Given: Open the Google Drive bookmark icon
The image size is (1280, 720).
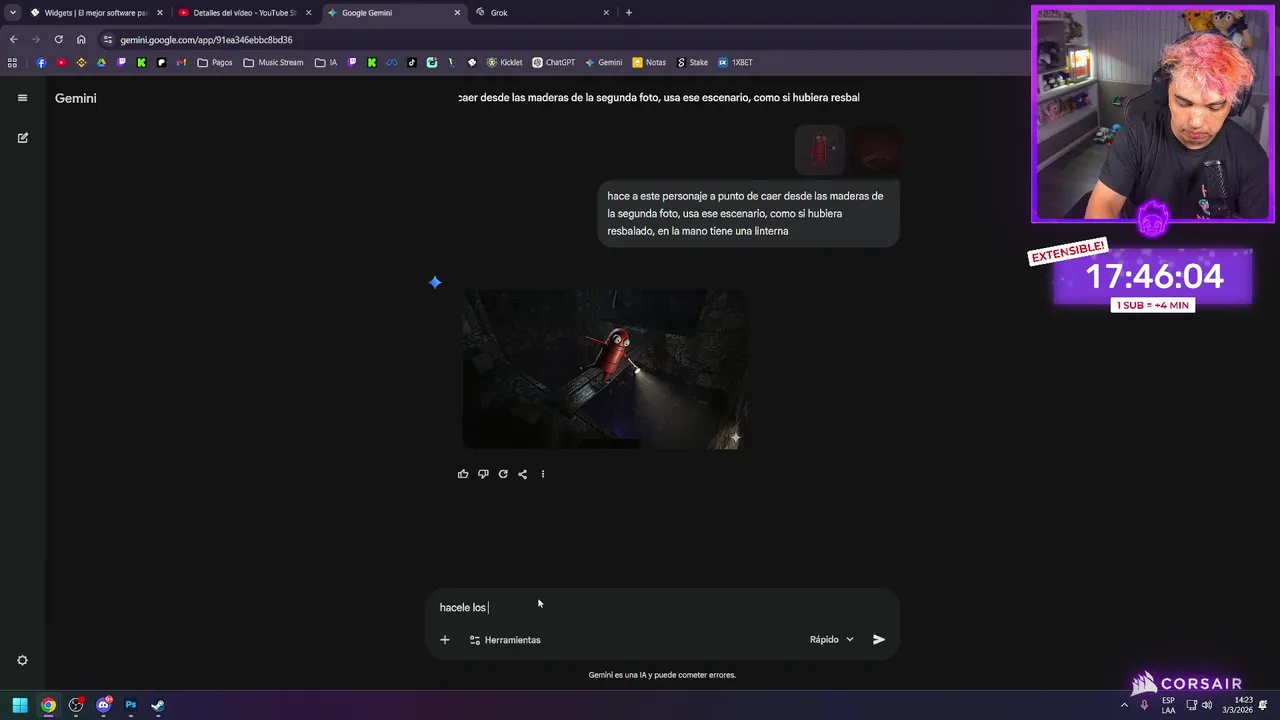Looking at the screenshot, I should point(101,62).
